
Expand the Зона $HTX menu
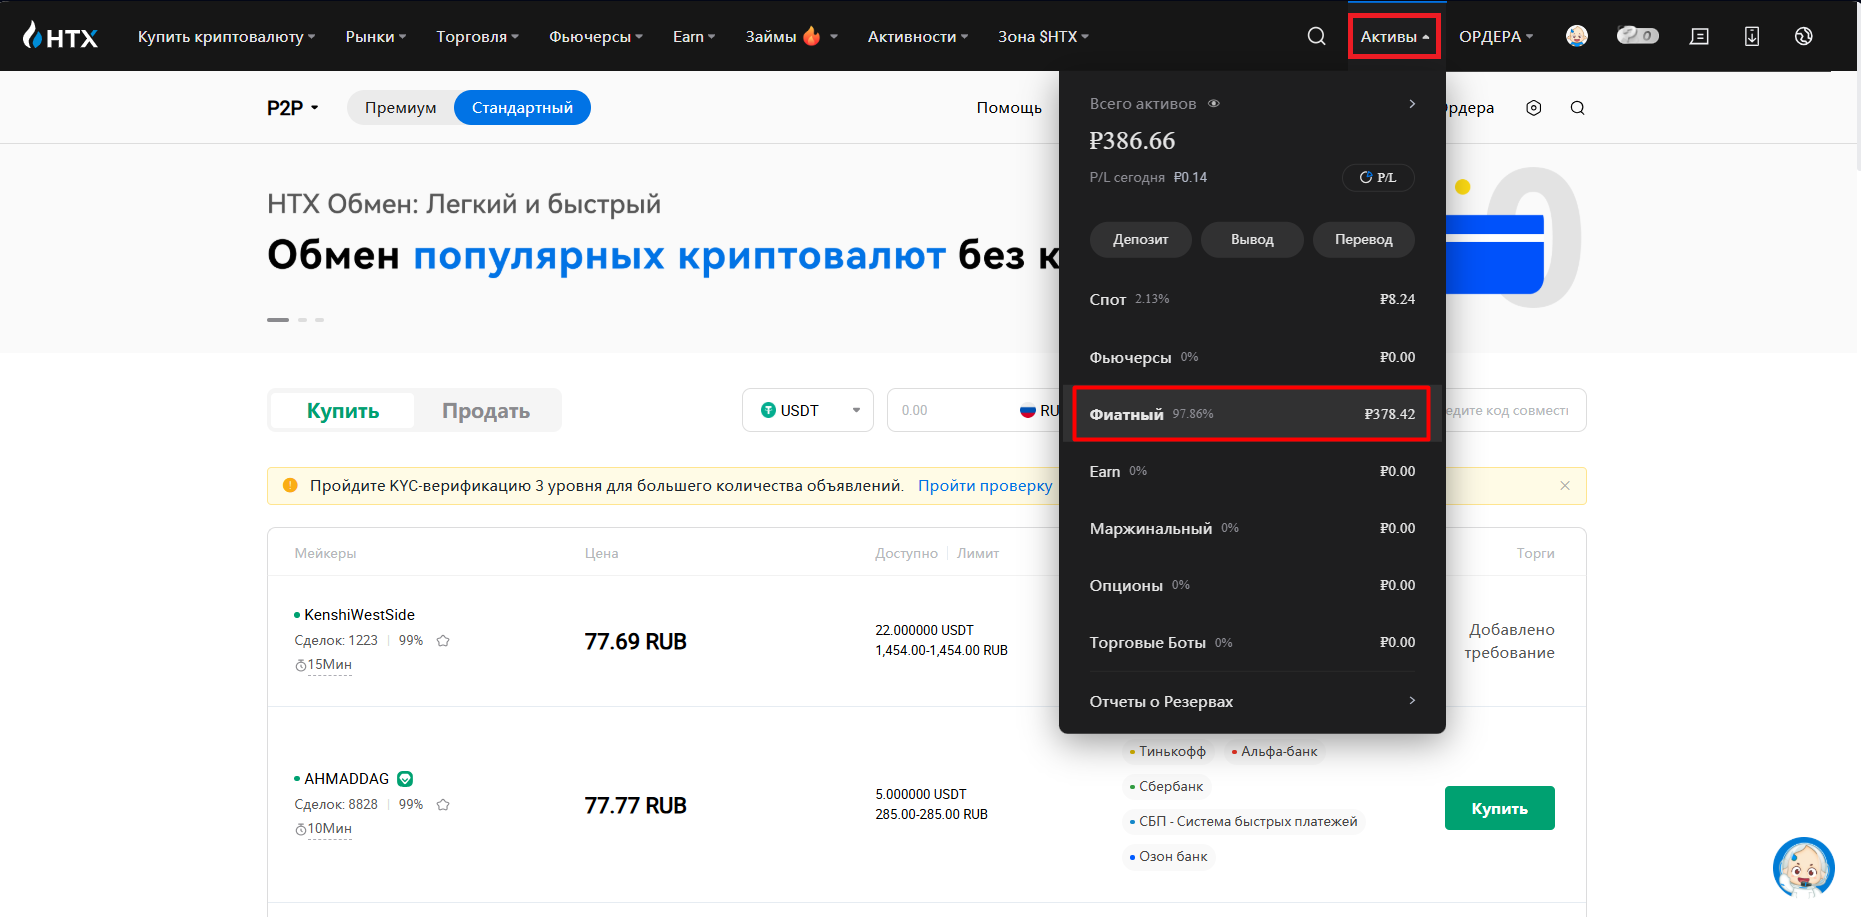pos(1044,36)
